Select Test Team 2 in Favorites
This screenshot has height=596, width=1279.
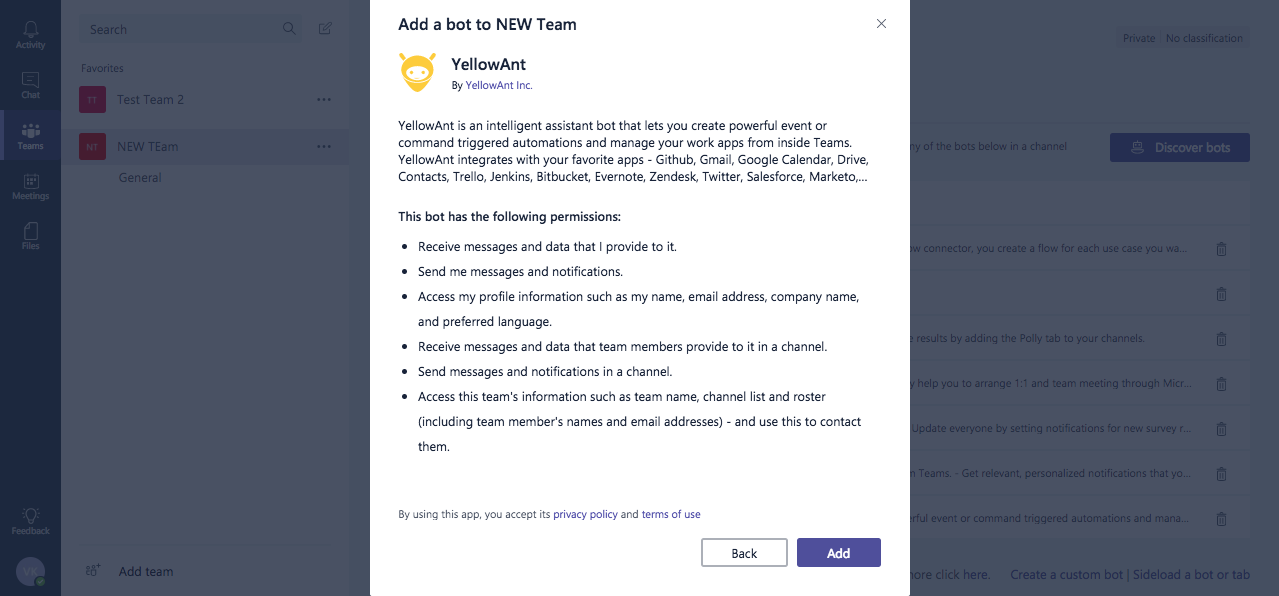click(150, 100)
